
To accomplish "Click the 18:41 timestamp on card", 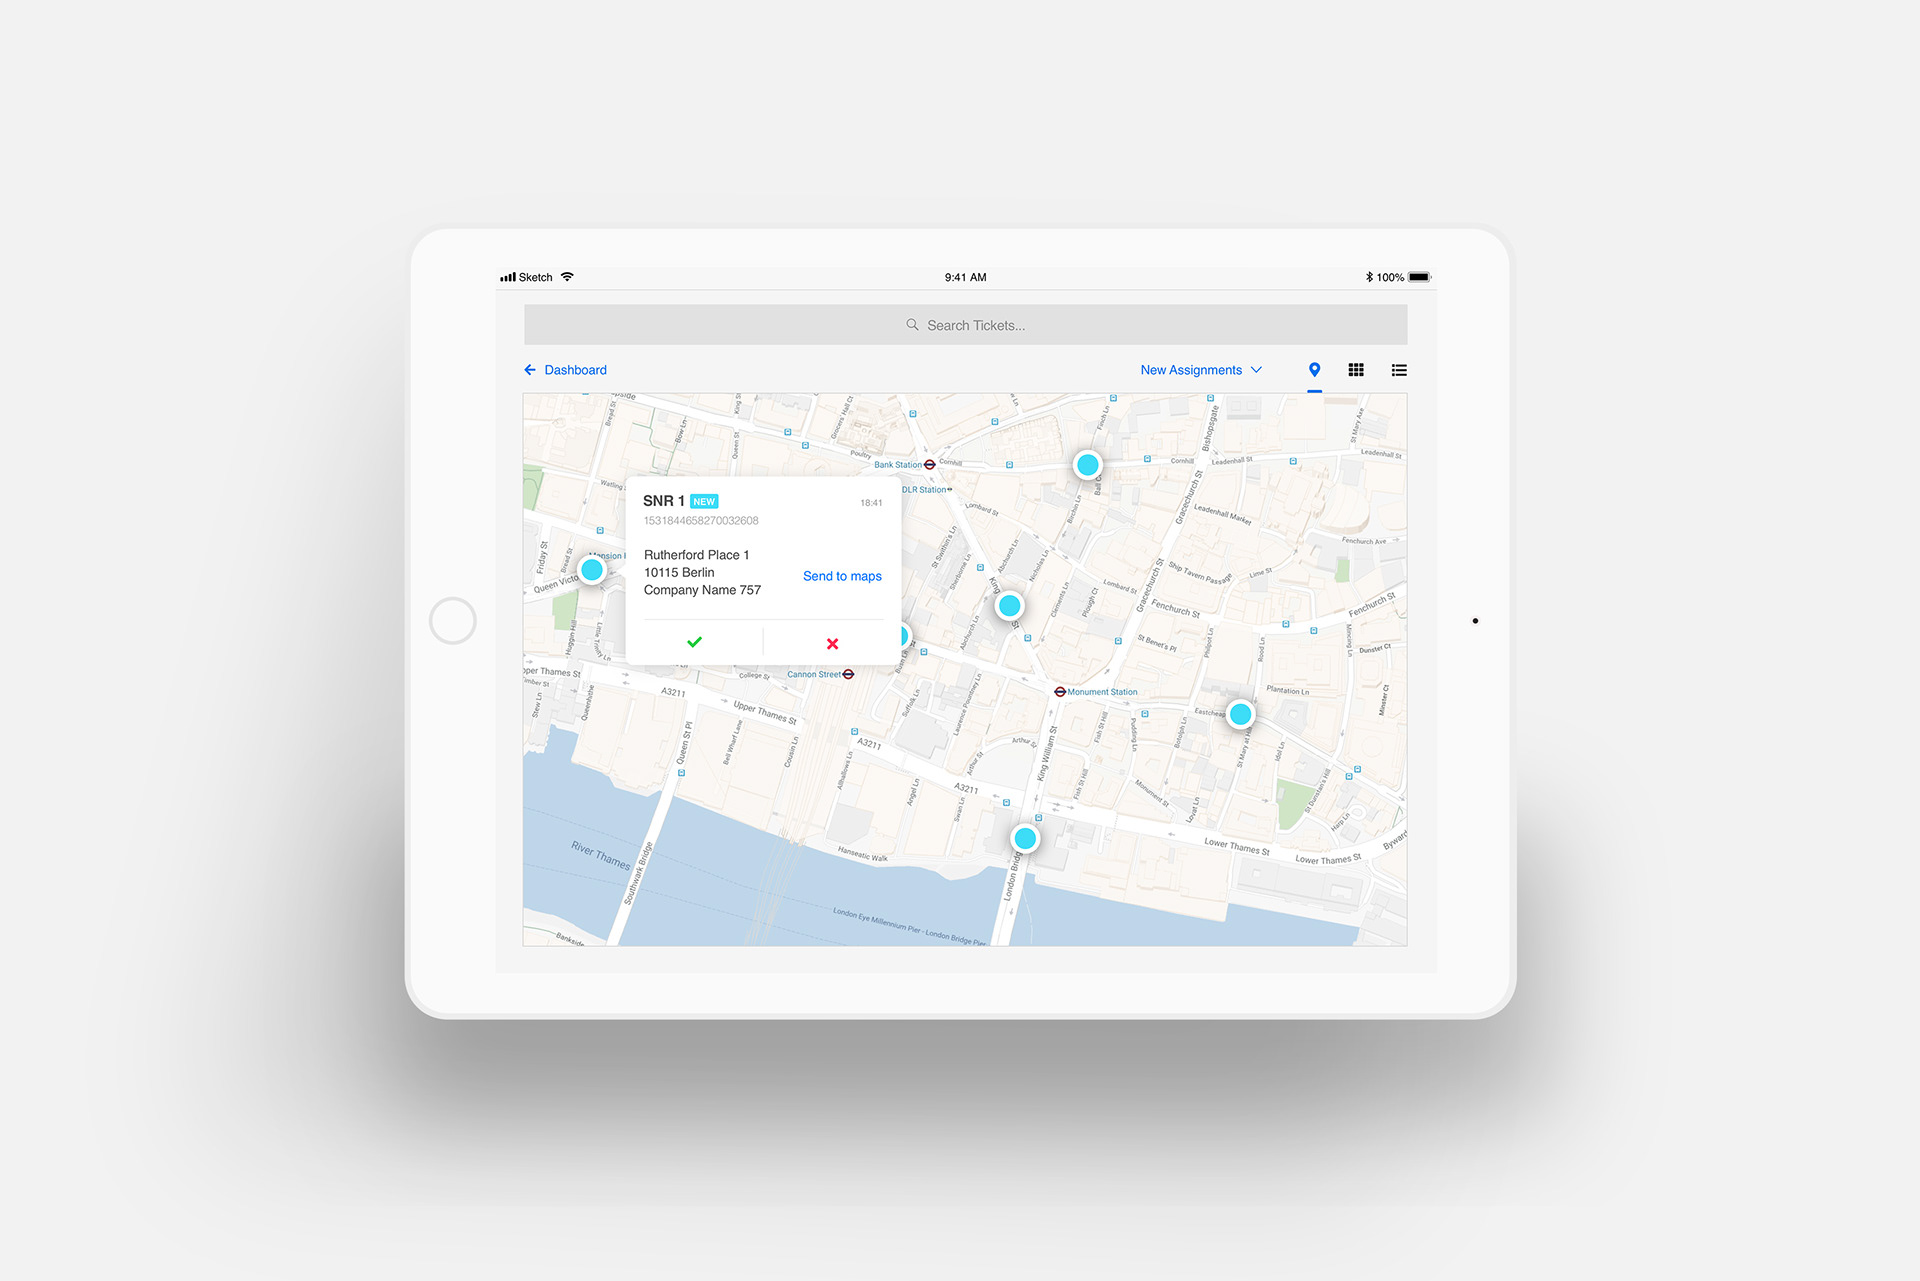I will [x=871, y=503].
